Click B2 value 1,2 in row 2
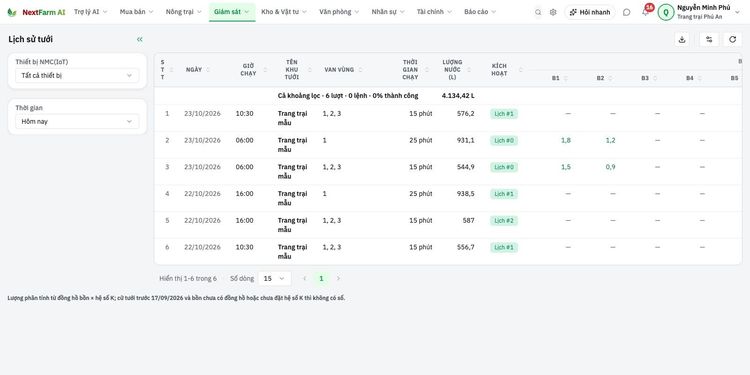Image resolution: width=750 pixels, height=375 pixels. click(610, 141)
